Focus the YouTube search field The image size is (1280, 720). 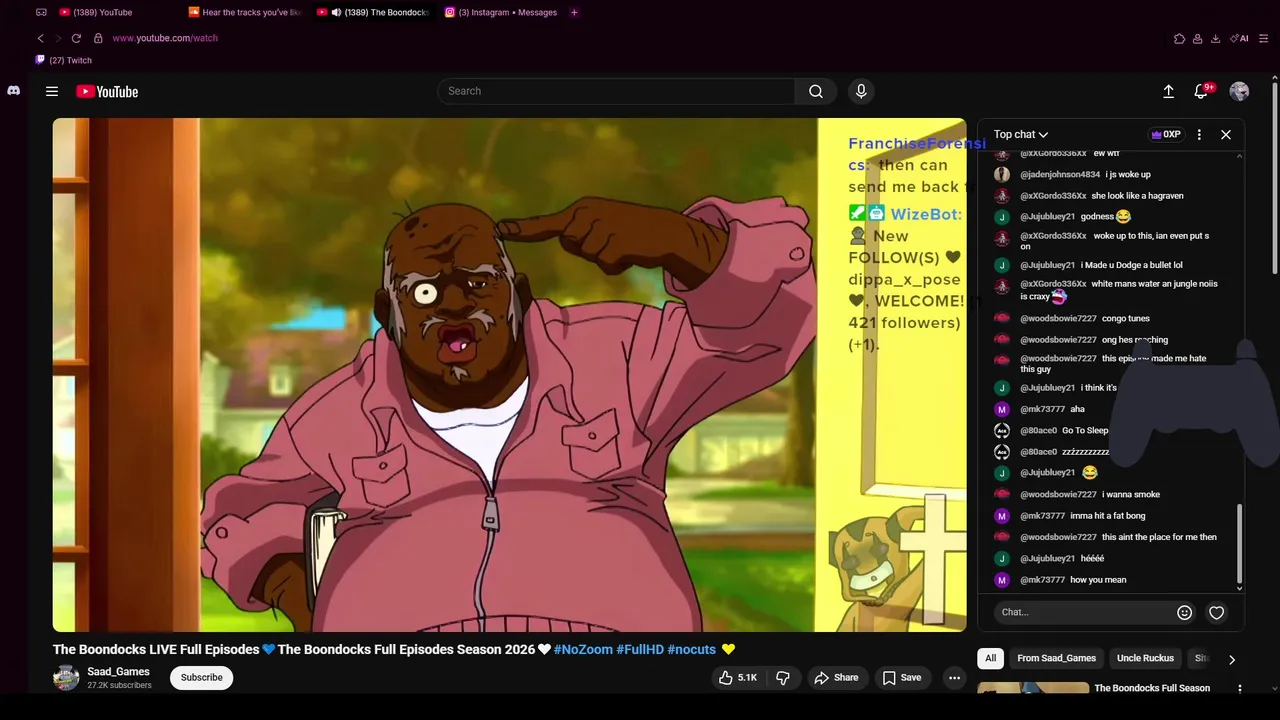(x=616, y=91)
